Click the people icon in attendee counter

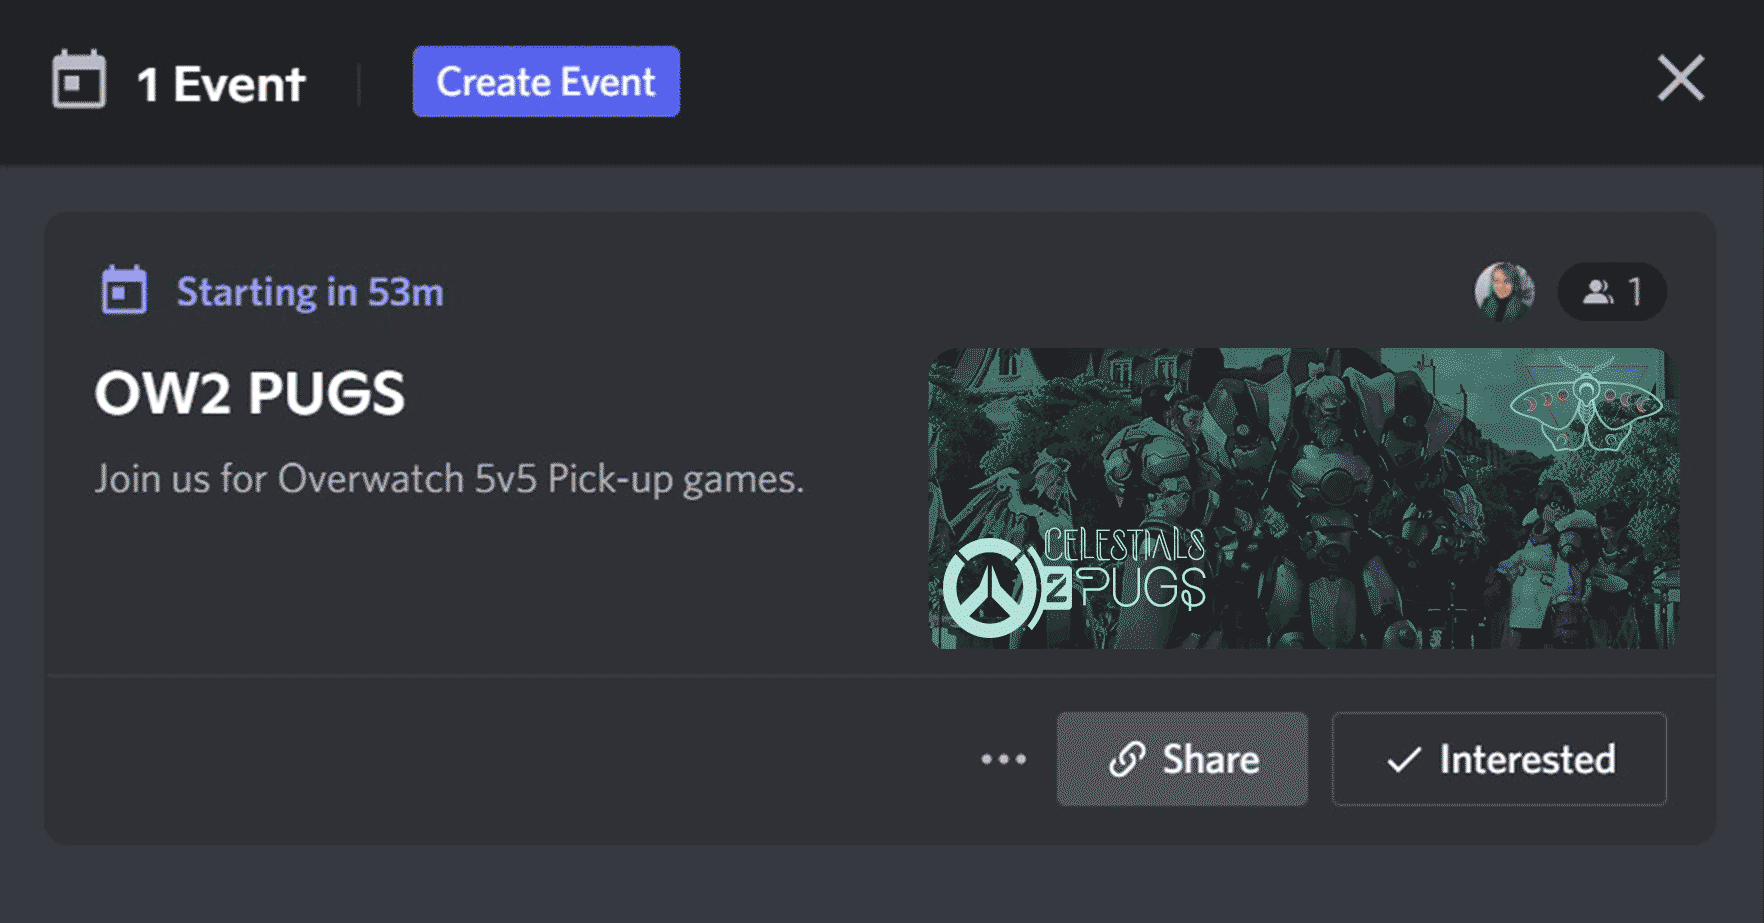pyautogui.click(x=1598, y=292)
